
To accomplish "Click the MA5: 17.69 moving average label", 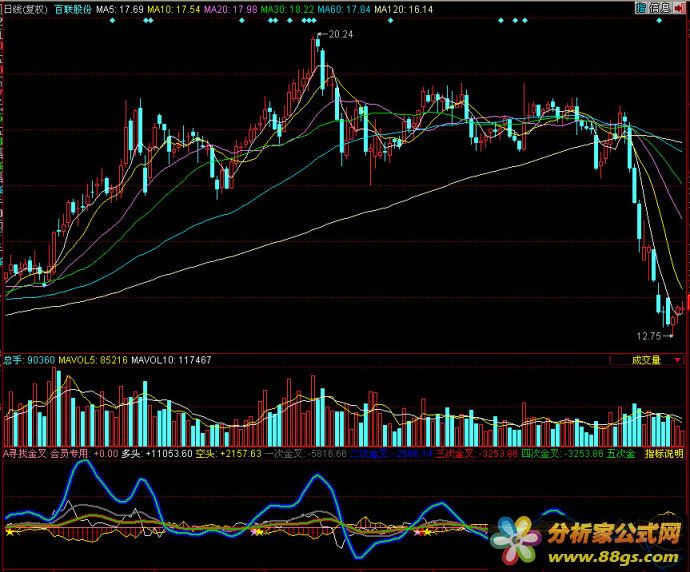I will tap(120, 9).
